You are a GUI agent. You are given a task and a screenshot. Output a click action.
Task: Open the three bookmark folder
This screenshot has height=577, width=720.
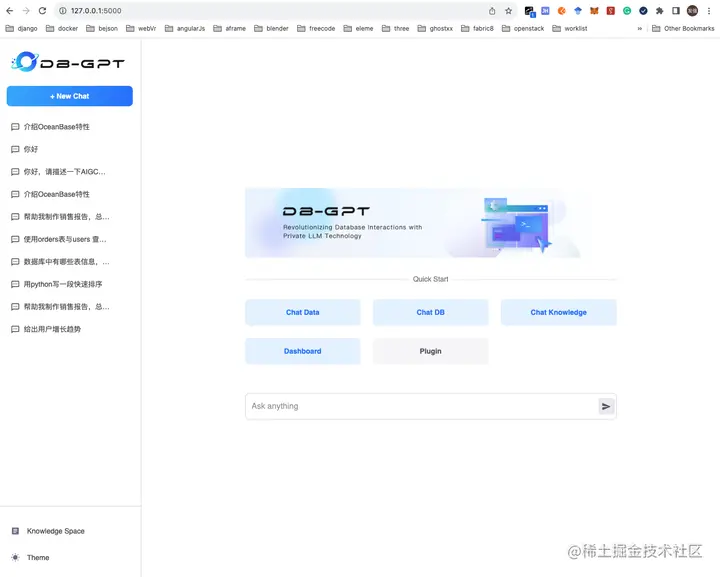tap(395, 28)
